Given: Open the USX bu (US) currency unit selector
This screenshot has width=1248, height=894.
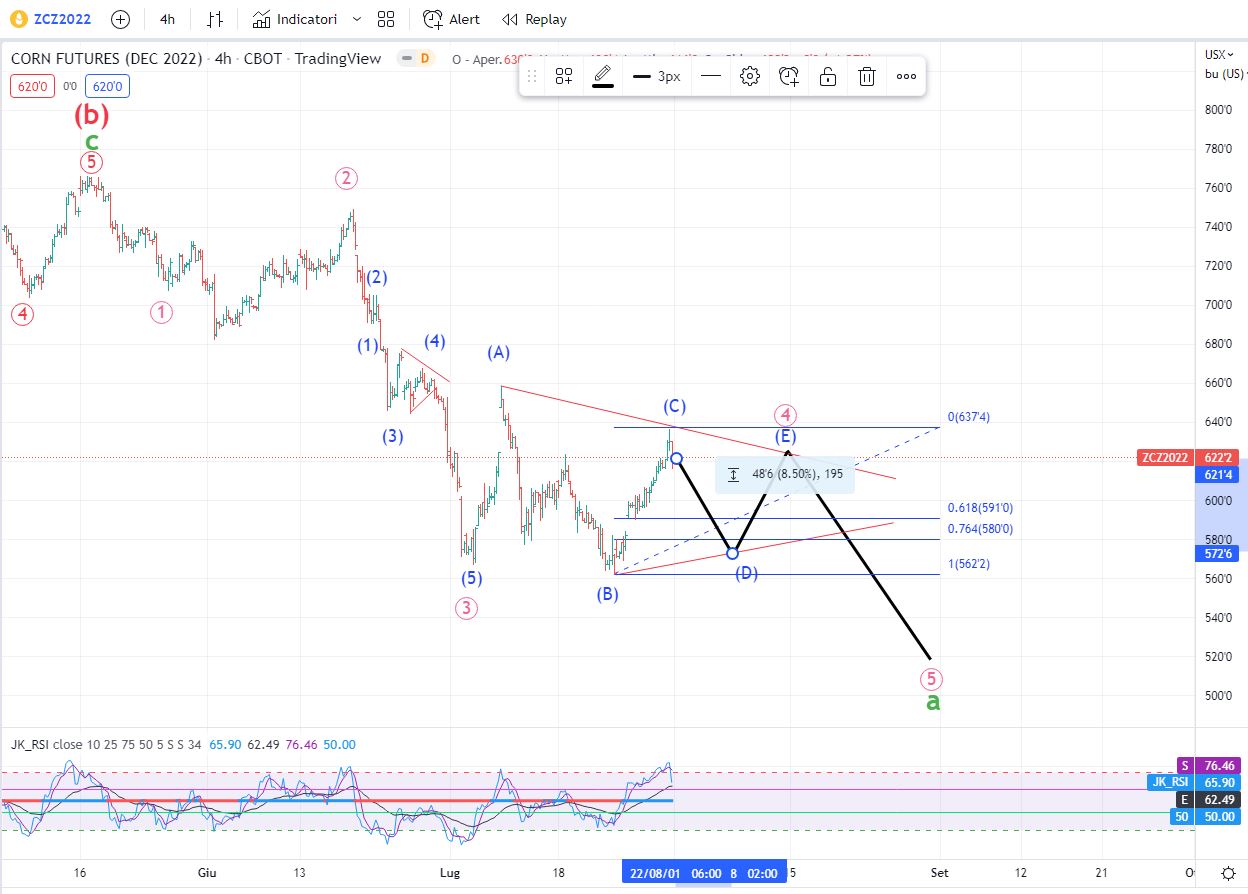Looking at the screenshot, I should pyautogui.click(x=1221, y=64).
